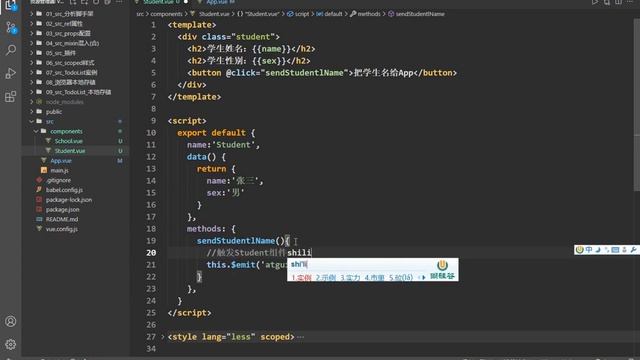Screen dimensions: 640x360
Task: Toggle Chinese input mode on IME toolbar
Action: click(x=589, y=250)
